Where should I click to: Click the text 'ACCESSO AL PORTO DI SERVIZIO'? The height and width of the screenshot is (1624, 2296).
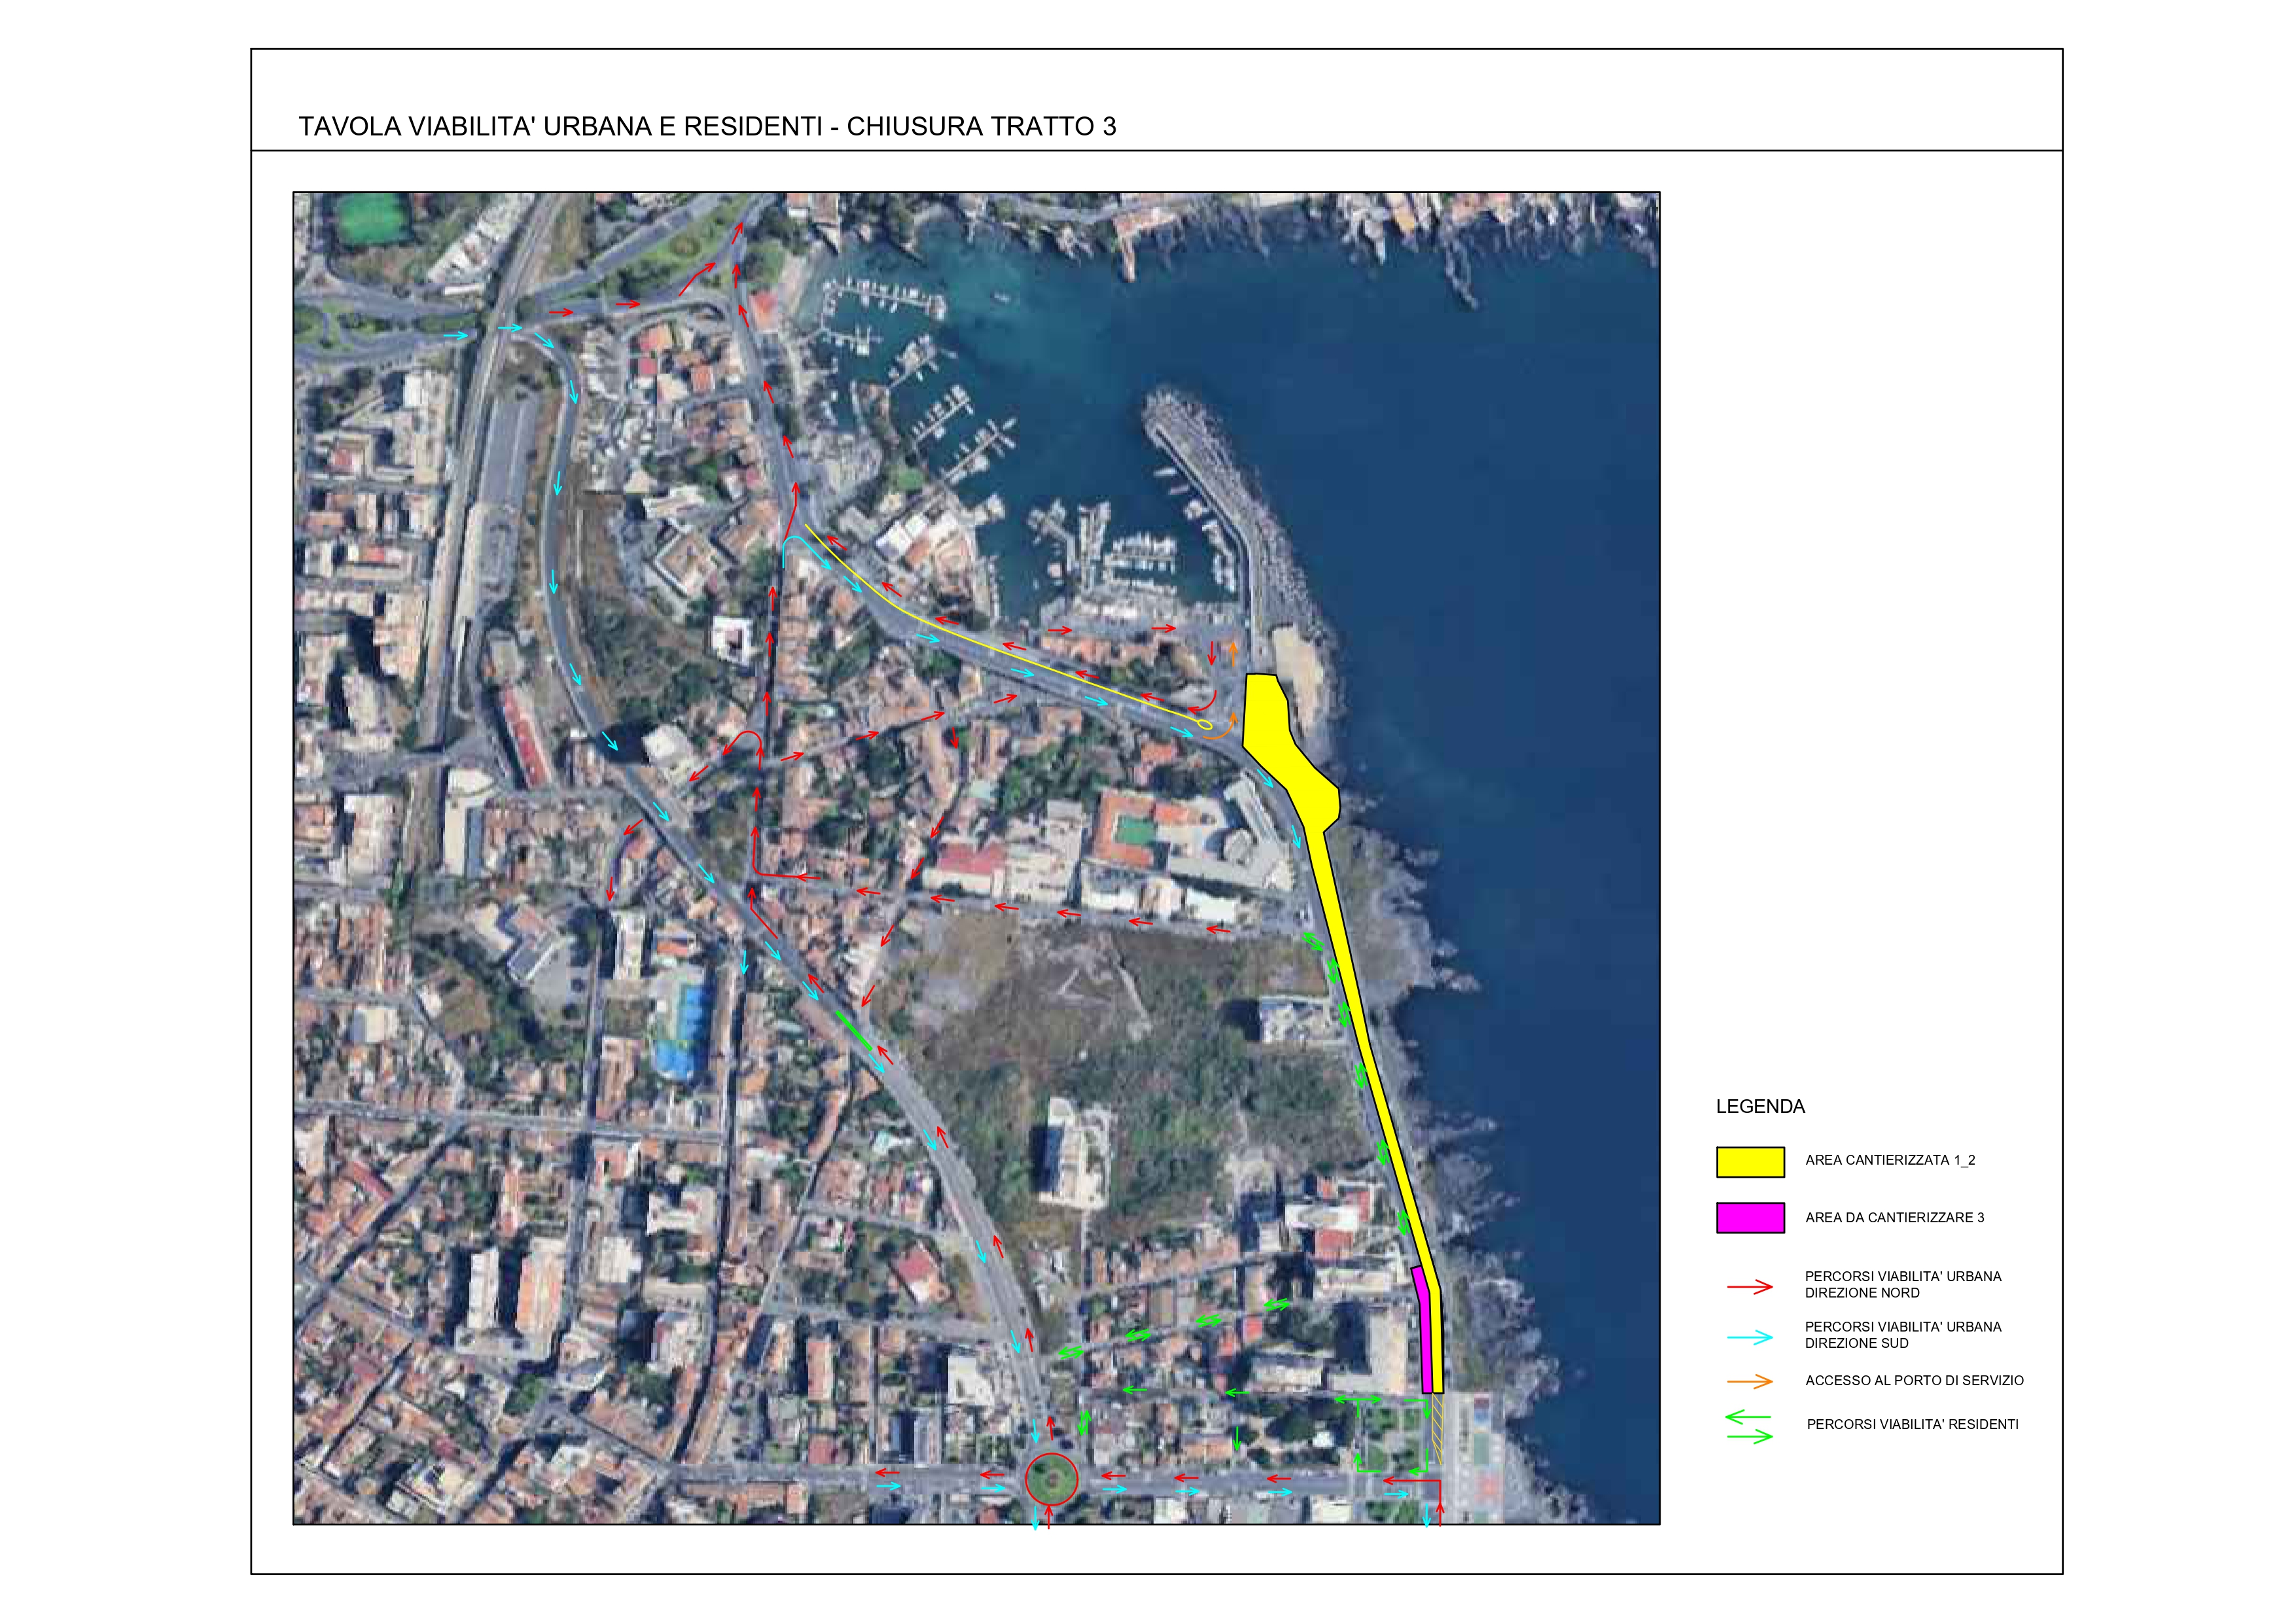pos(1914,1380)
